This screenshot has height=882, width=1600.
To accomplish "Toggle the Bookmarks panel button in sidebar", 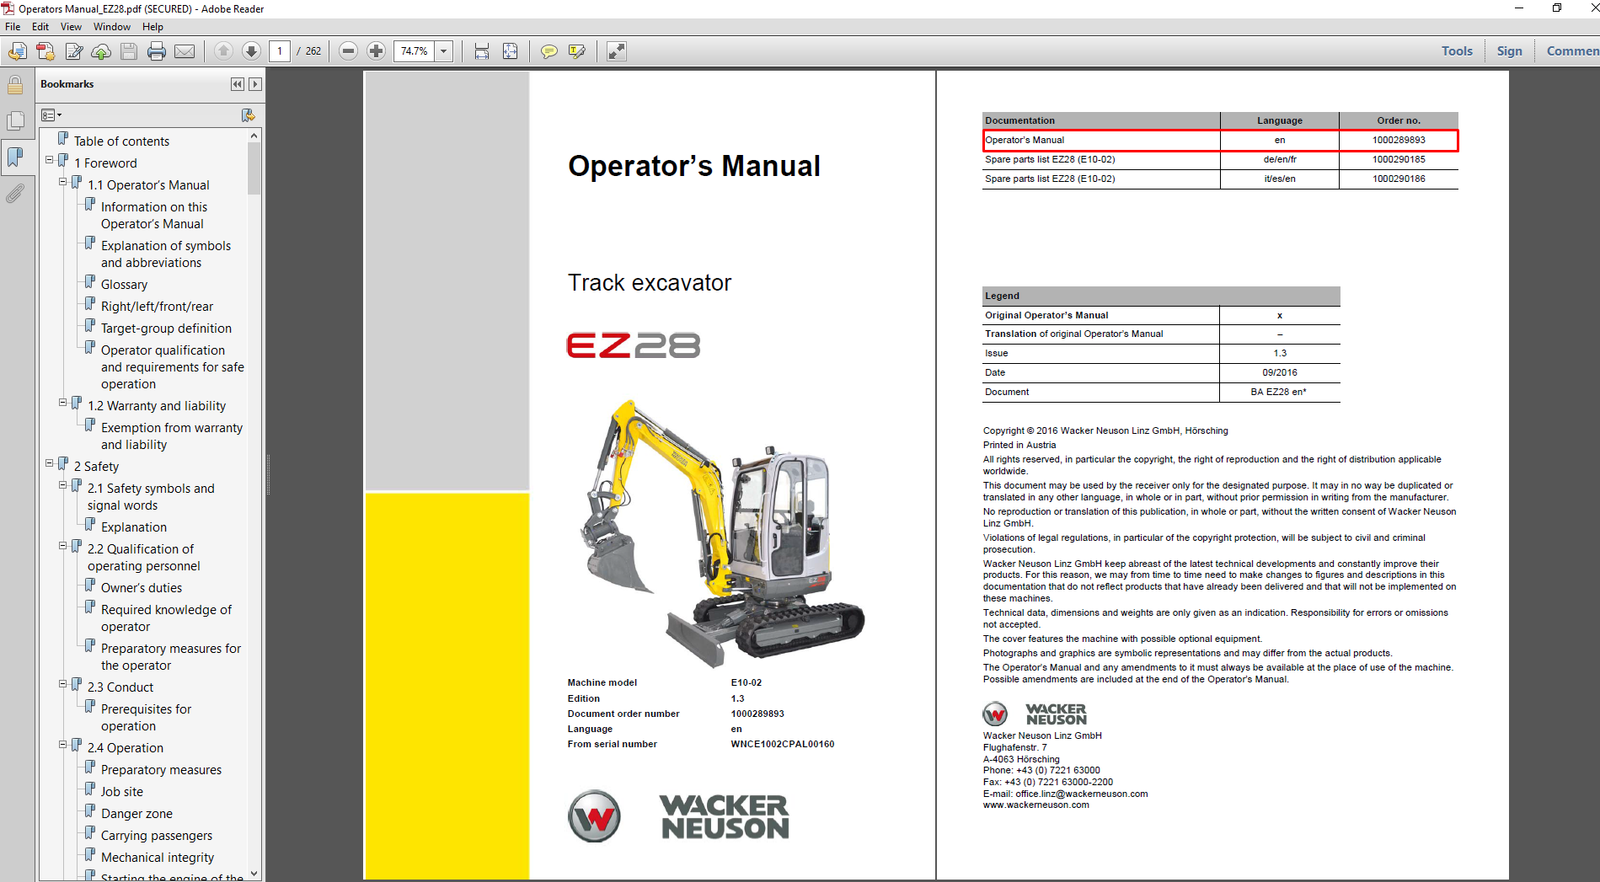I will (x=15, y=157).
